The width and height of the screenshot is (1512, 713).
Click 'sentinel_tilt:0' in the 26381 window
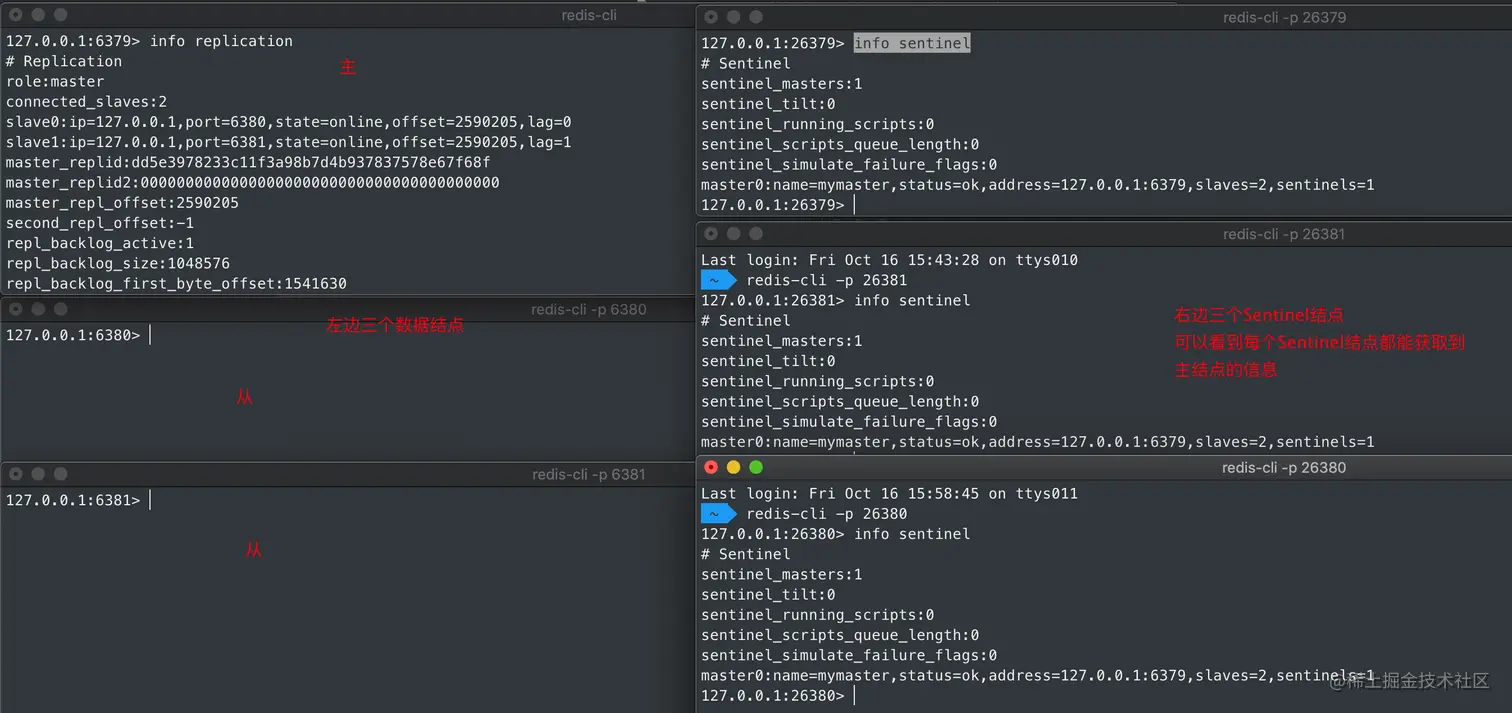[x=768, y=361]
